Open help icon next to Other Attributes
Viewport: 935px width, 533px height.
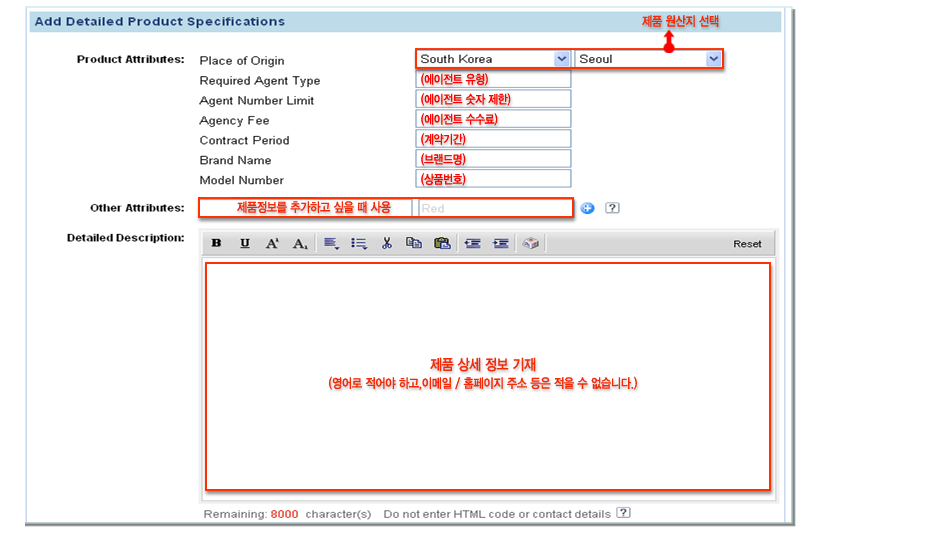[x=612, y=208]
